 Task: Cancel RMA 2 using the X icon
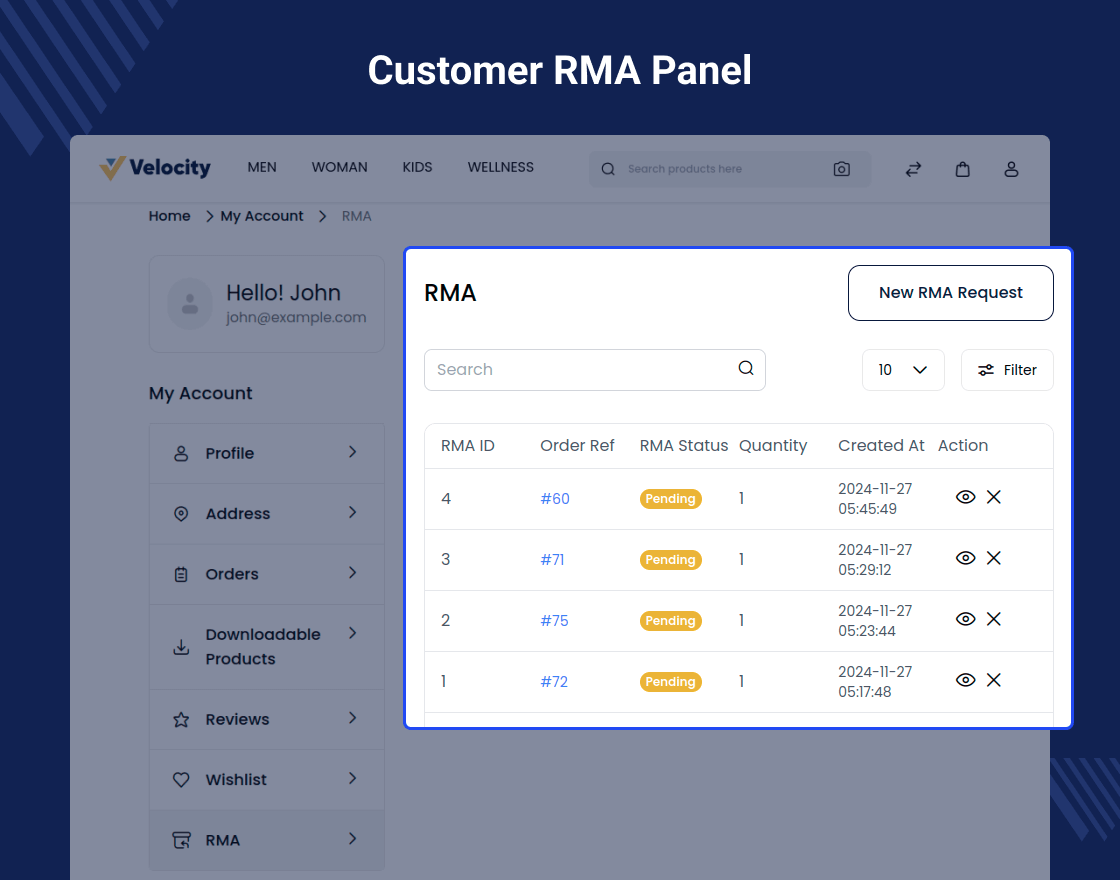point(993,619)
